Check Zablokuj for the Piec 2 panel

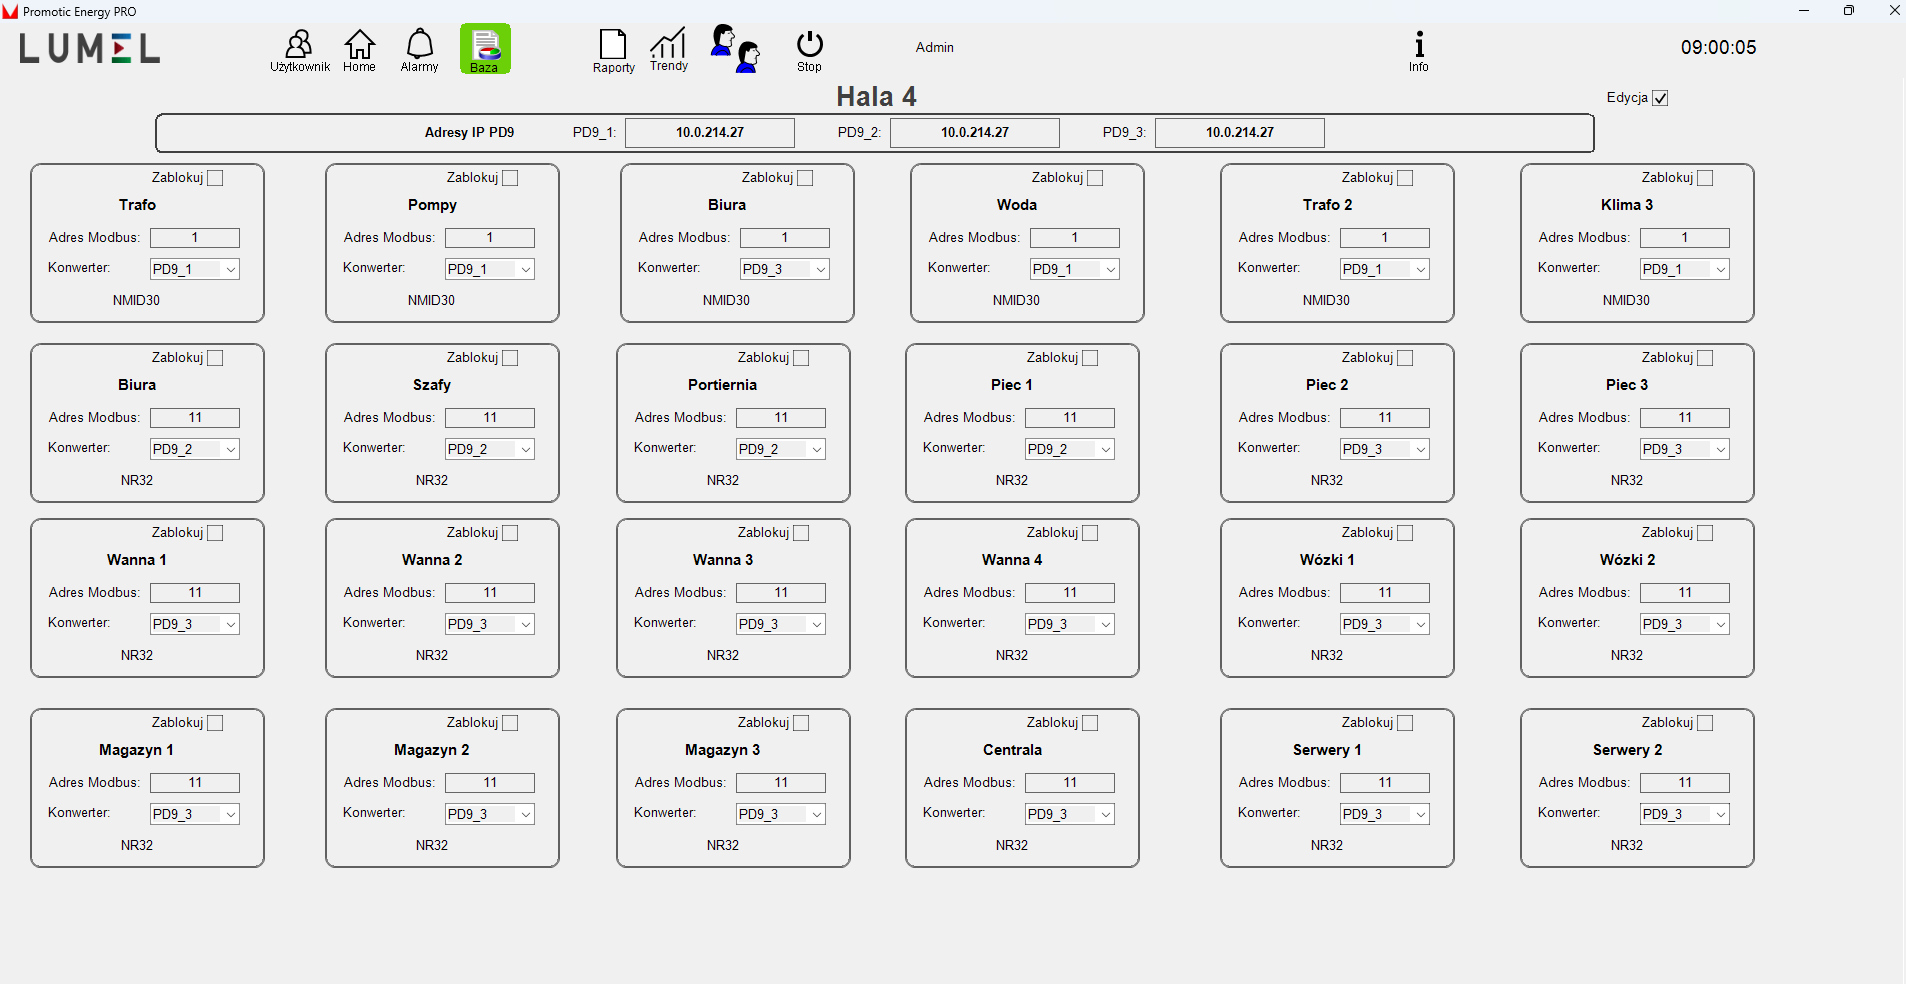click(x=1405, y=358)
